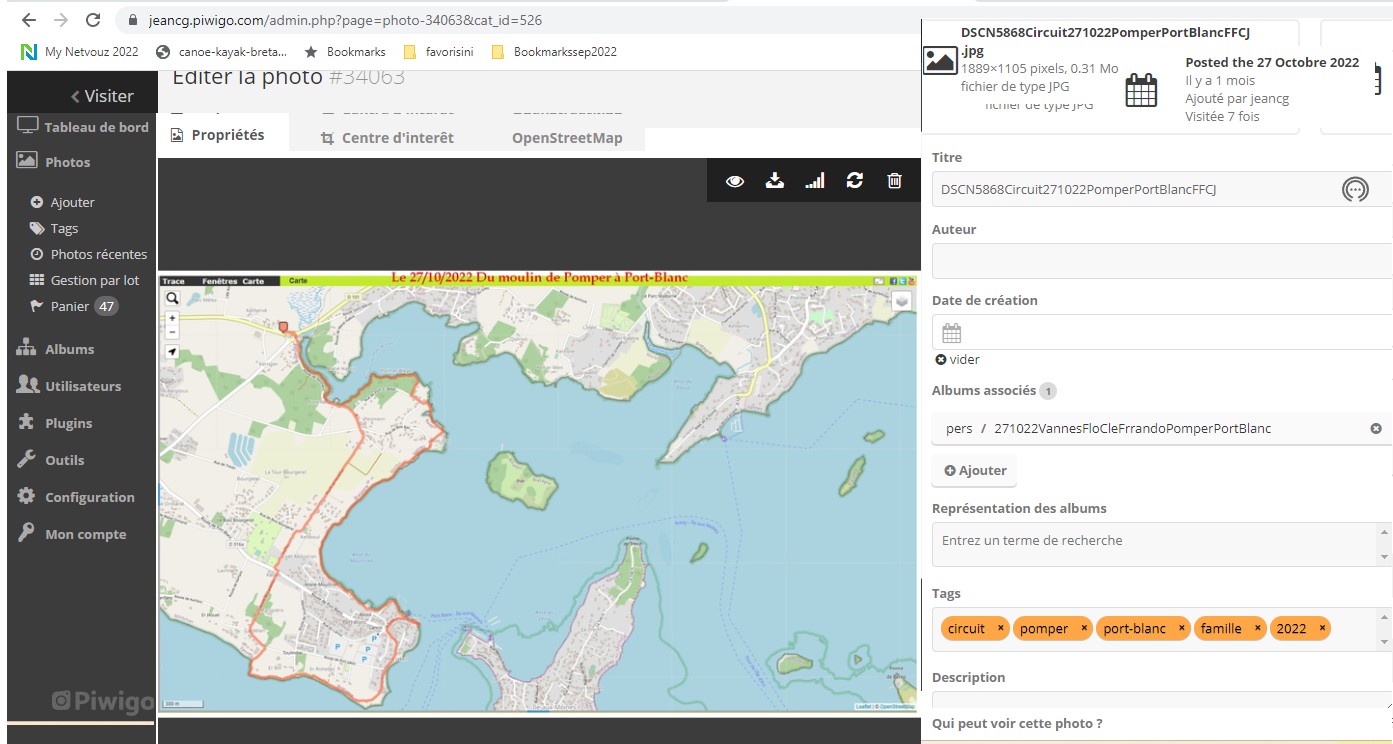This screenshot has height=744, width=1393.
Task: Switch to the OpenStreetMap tab
Action: 567,138
